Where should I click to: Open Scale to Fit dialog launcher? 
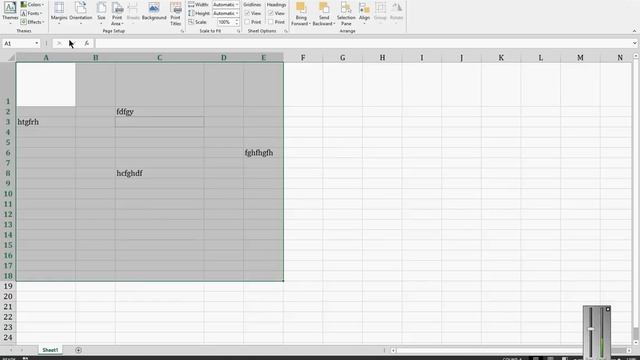tap(238, 31)
